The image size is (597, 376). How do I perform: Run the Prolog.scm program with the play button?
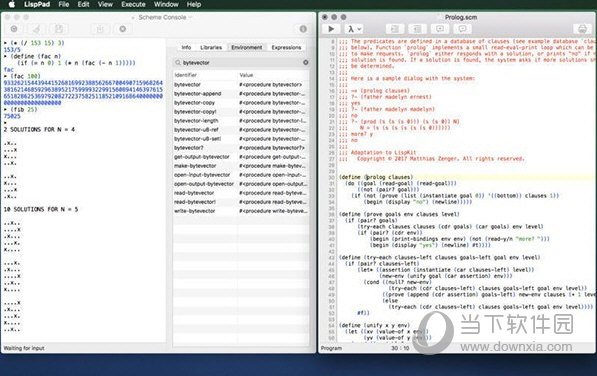click(x=331, y=29)
